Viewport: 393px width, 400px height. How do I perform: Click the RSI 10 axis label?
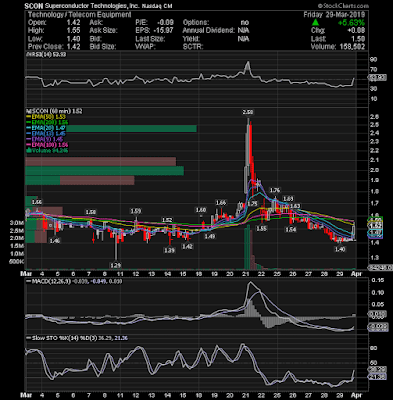pos(375,99)
